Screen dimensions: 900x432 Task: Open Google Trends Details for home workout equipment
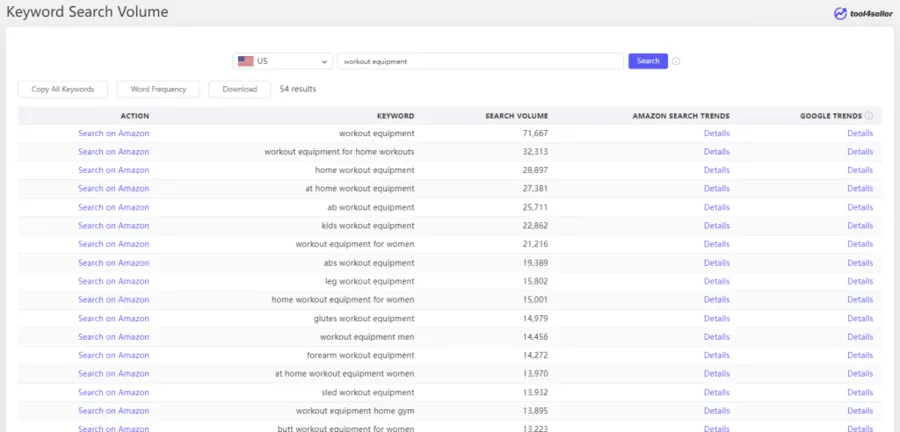(x=860, y=170)
